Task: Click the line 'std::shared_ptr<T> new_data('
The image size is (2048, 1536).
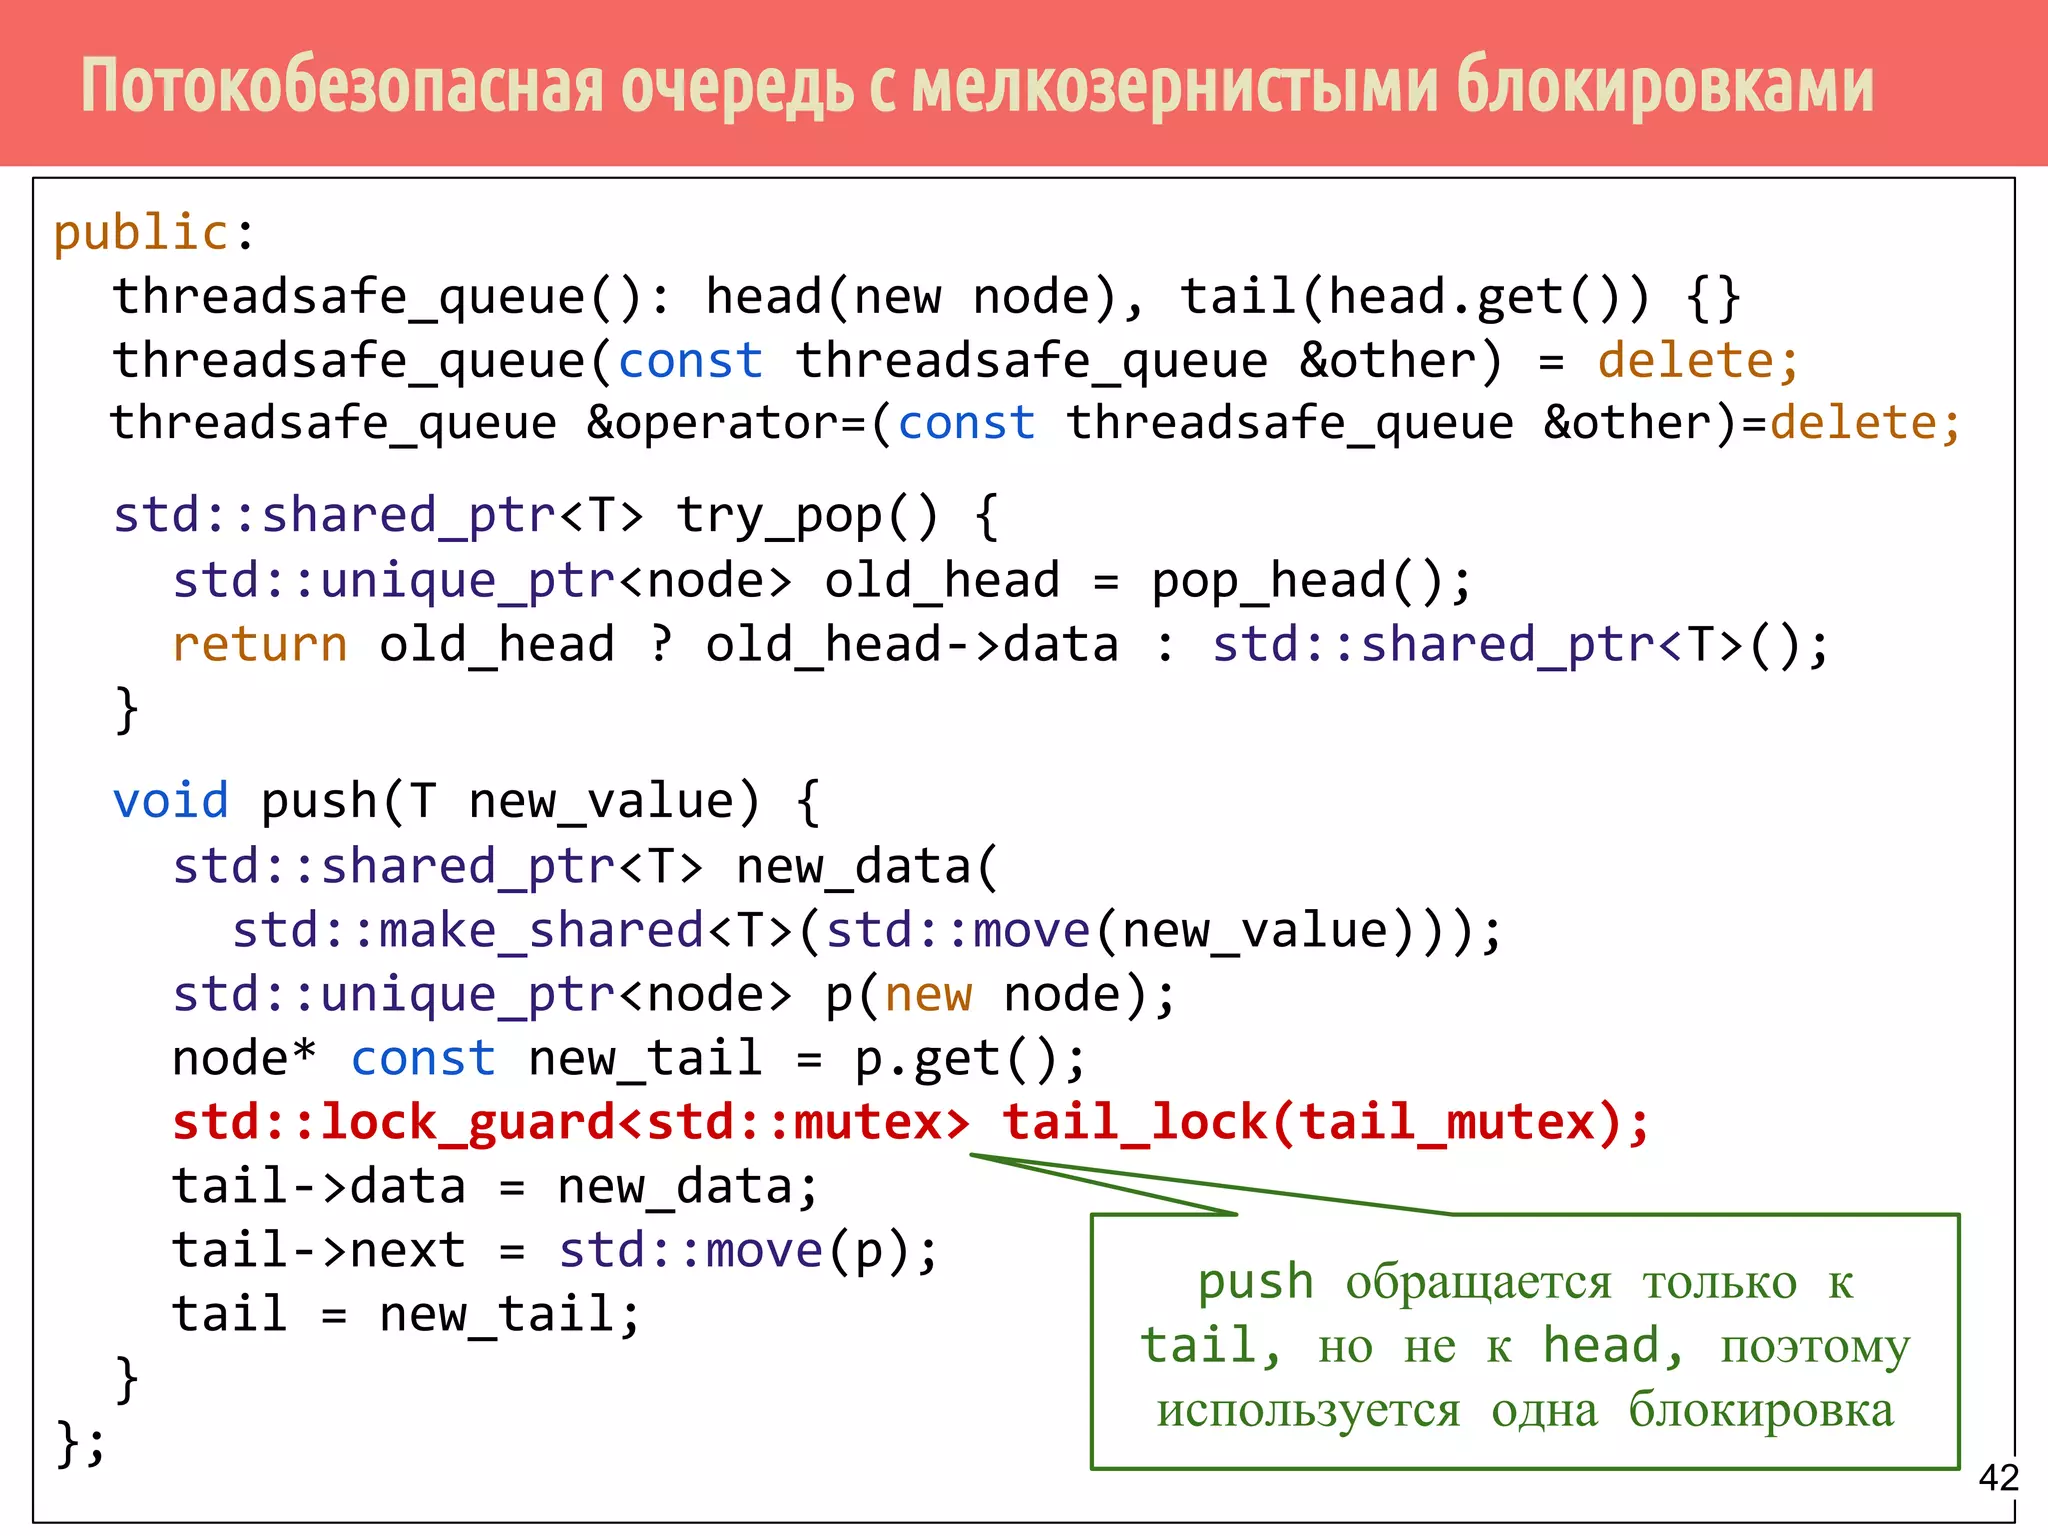Action: (x=585, y=866)
